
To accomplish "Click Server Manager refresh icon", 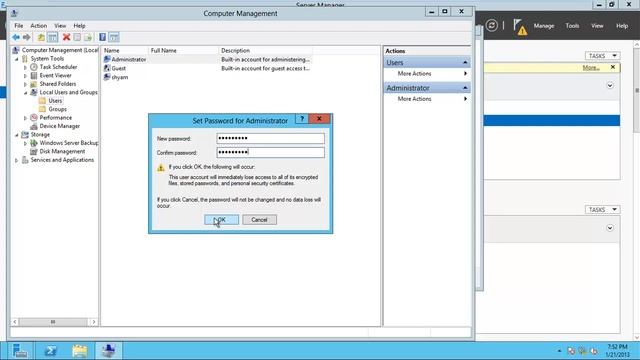I will [491, 26].
